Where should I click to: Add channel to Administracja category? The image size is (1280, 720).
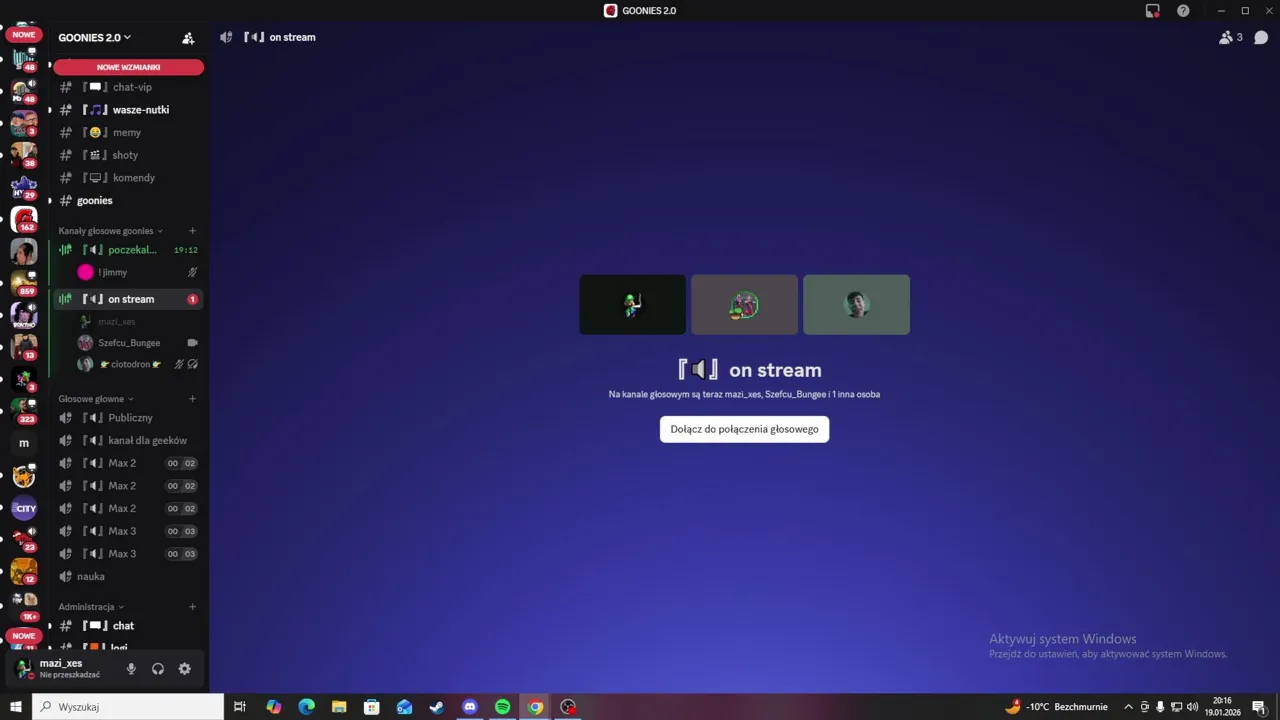click(x=193, y=607)
